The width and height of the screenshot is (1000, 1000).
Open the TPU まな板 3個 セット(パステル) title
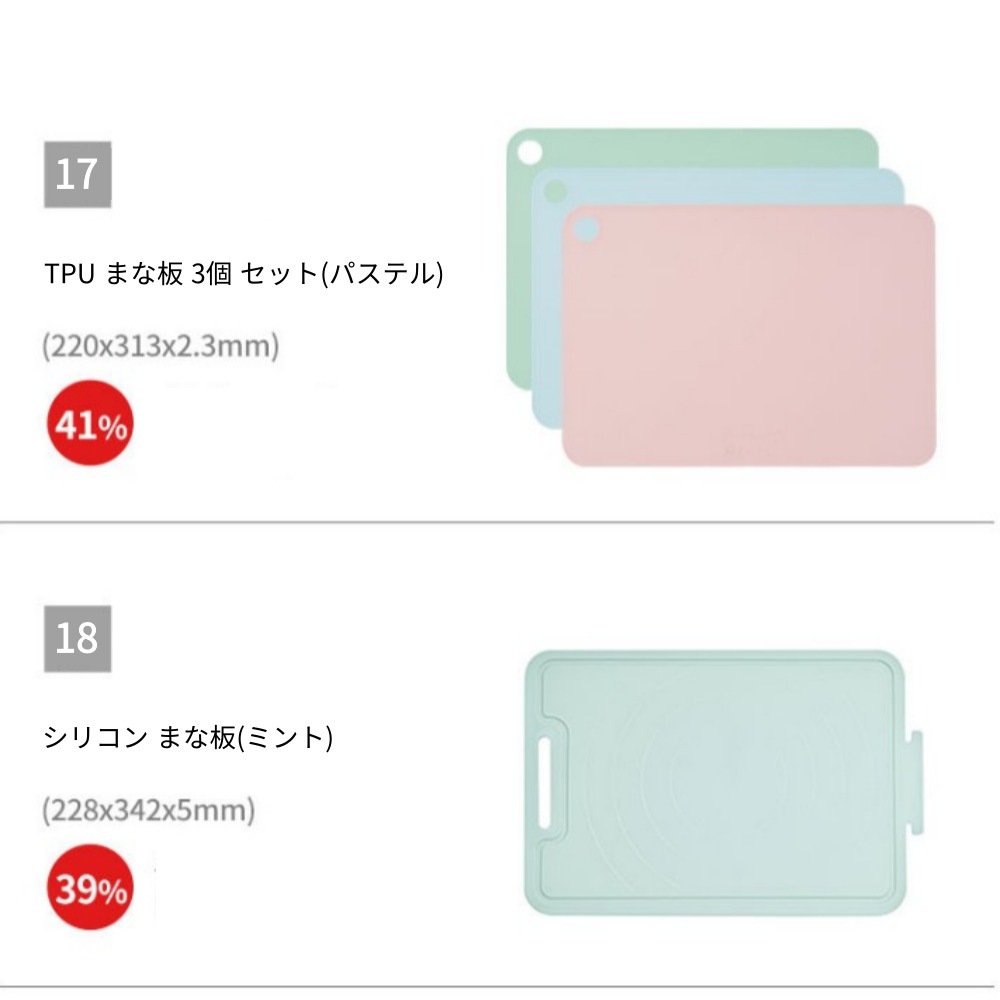click(243, 274)
